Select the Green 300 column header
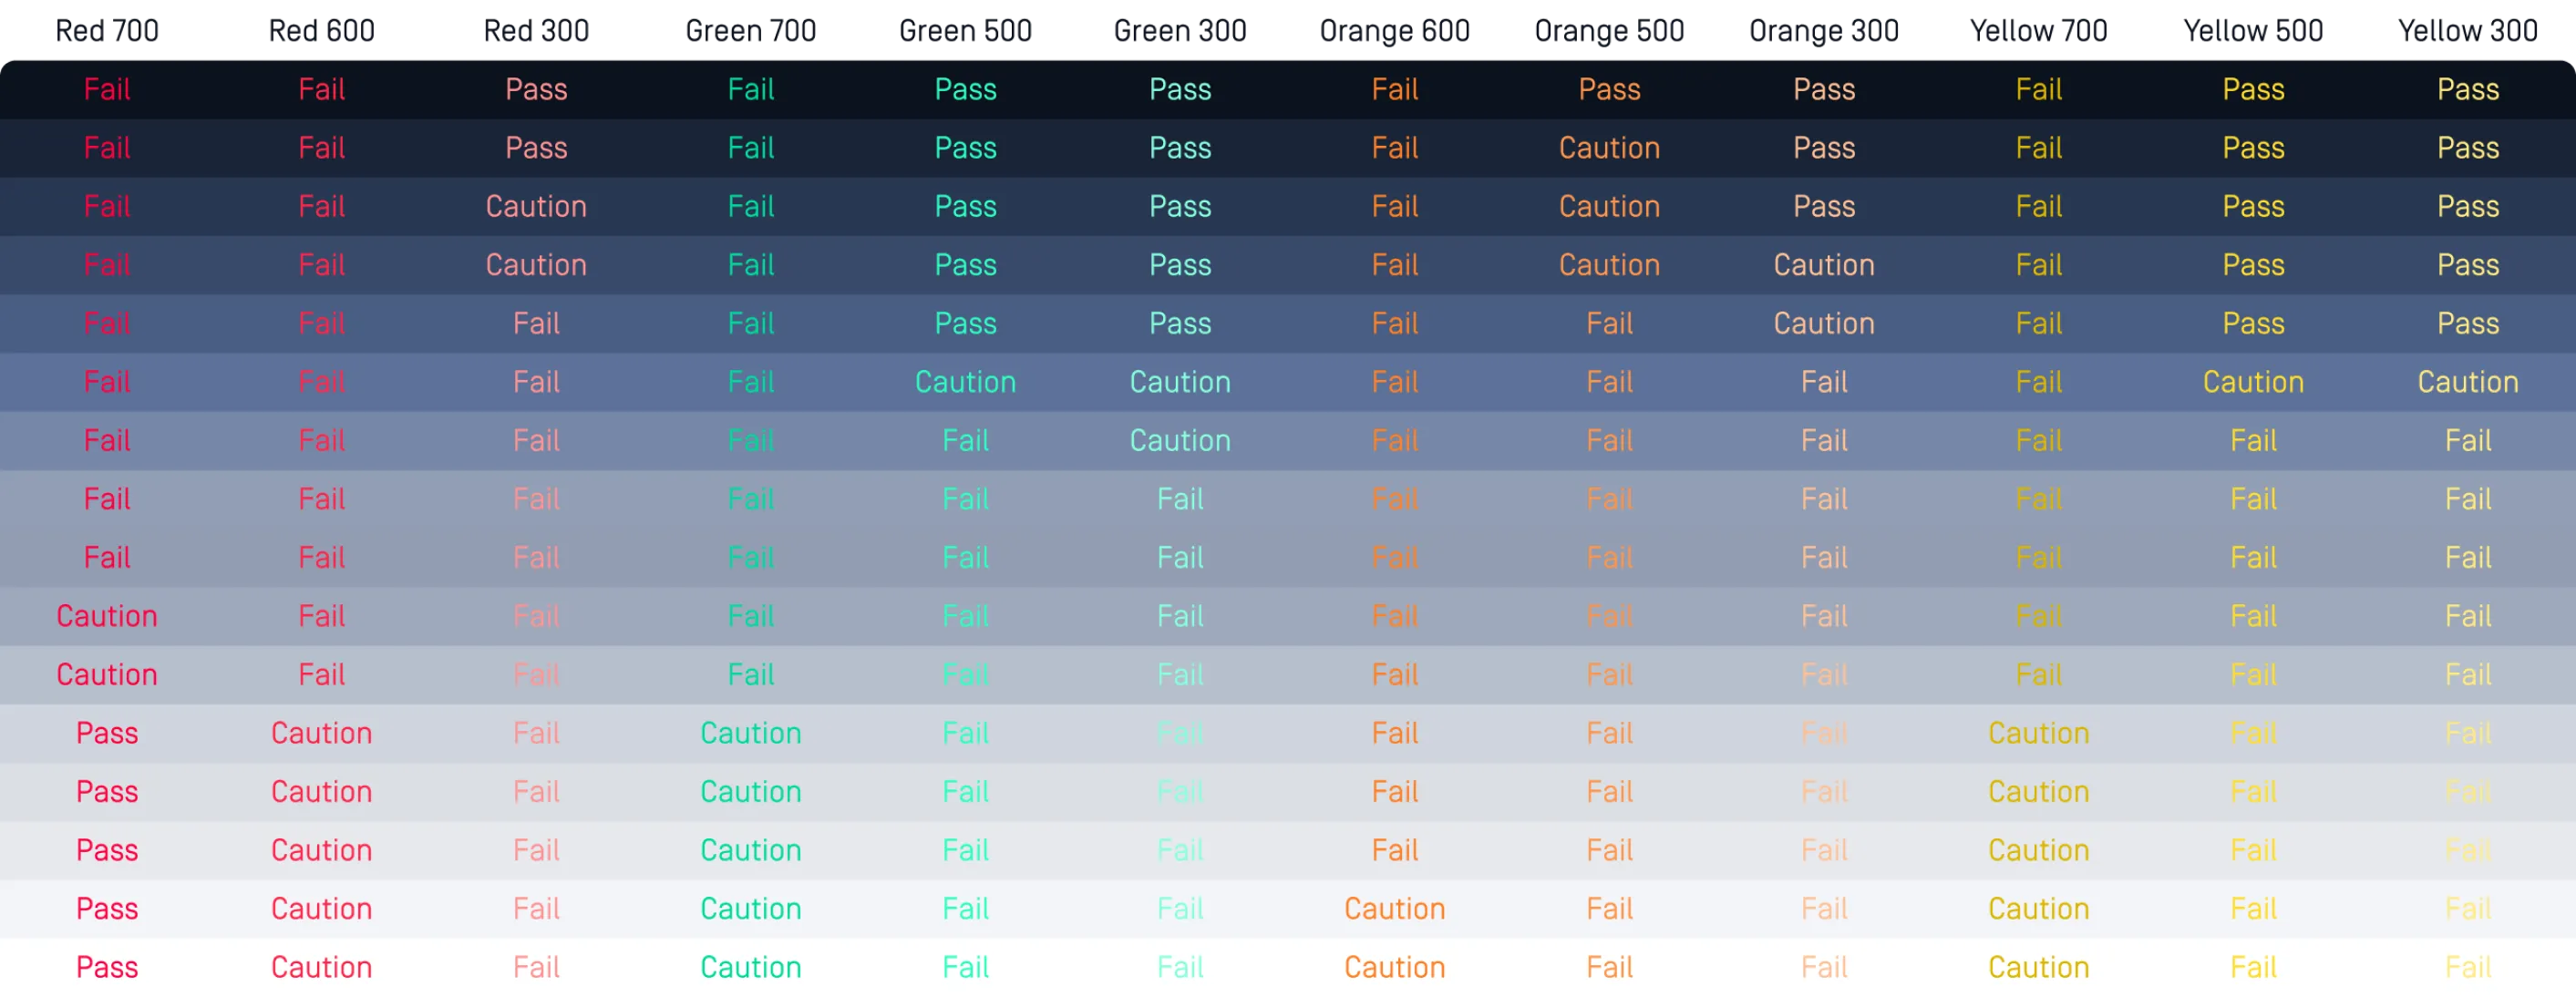The height and width of the screenshot is (997, 2576). coord(1180,31)
